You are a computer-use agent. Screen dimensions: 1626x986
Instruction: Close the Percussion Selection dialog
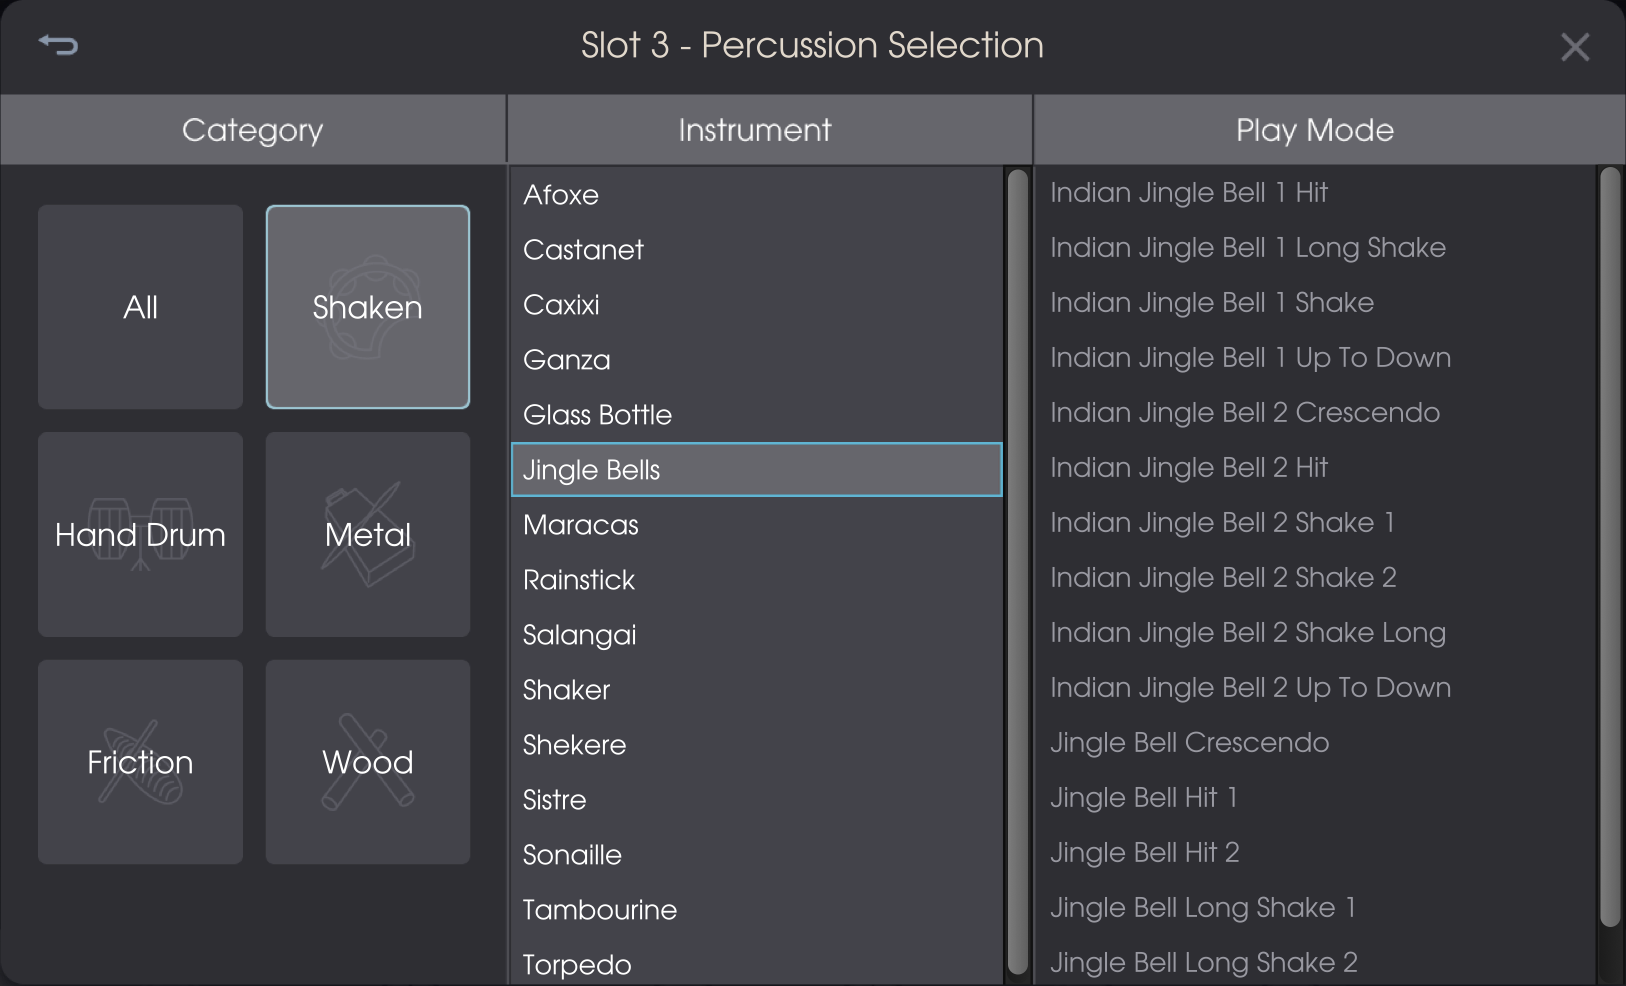pyautogui.click(x=1575, y=47)
